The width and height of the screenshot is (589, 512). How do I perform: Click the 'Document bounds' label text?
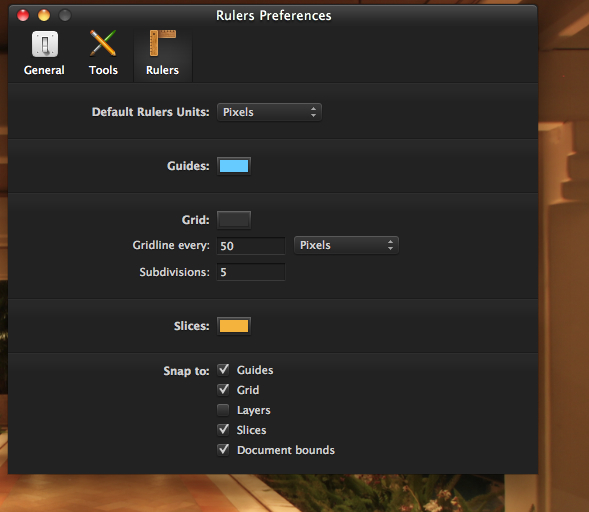point(286,450)
